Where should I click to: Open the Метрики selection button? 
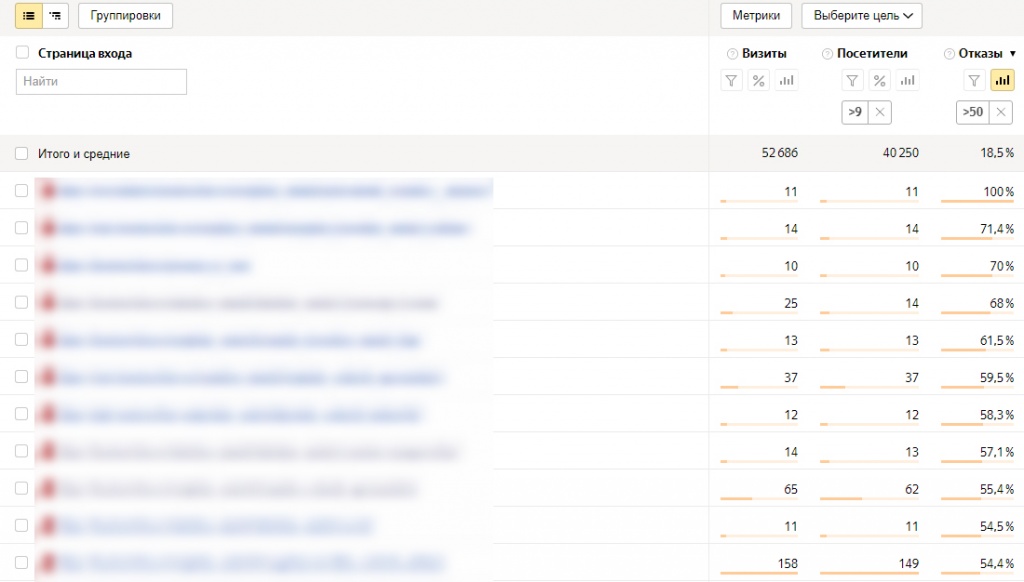[756, 16]
